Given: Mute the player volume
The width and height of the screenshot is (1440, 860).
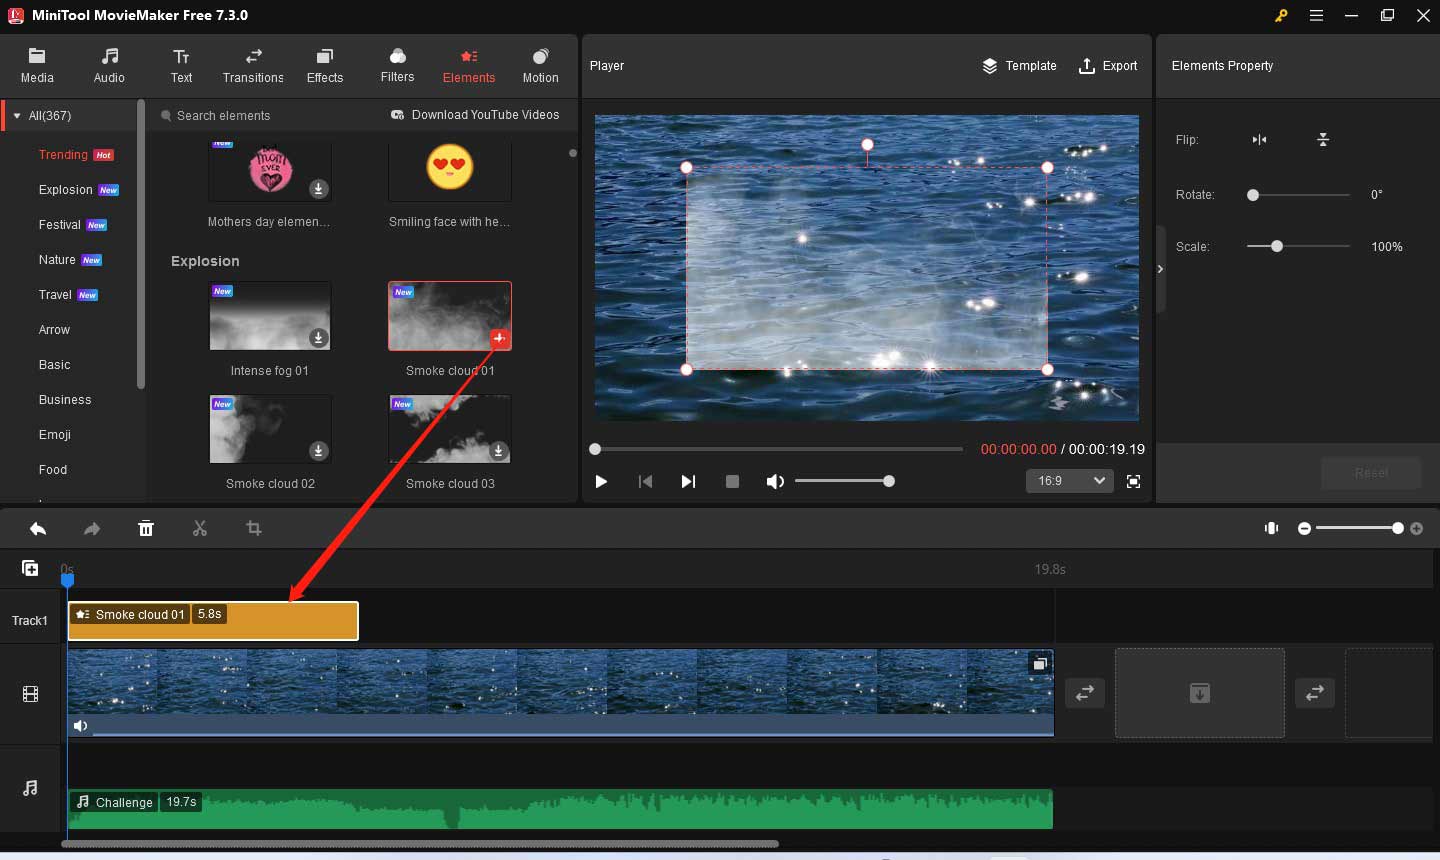Looking at the screenshot, I should [775, 482].
